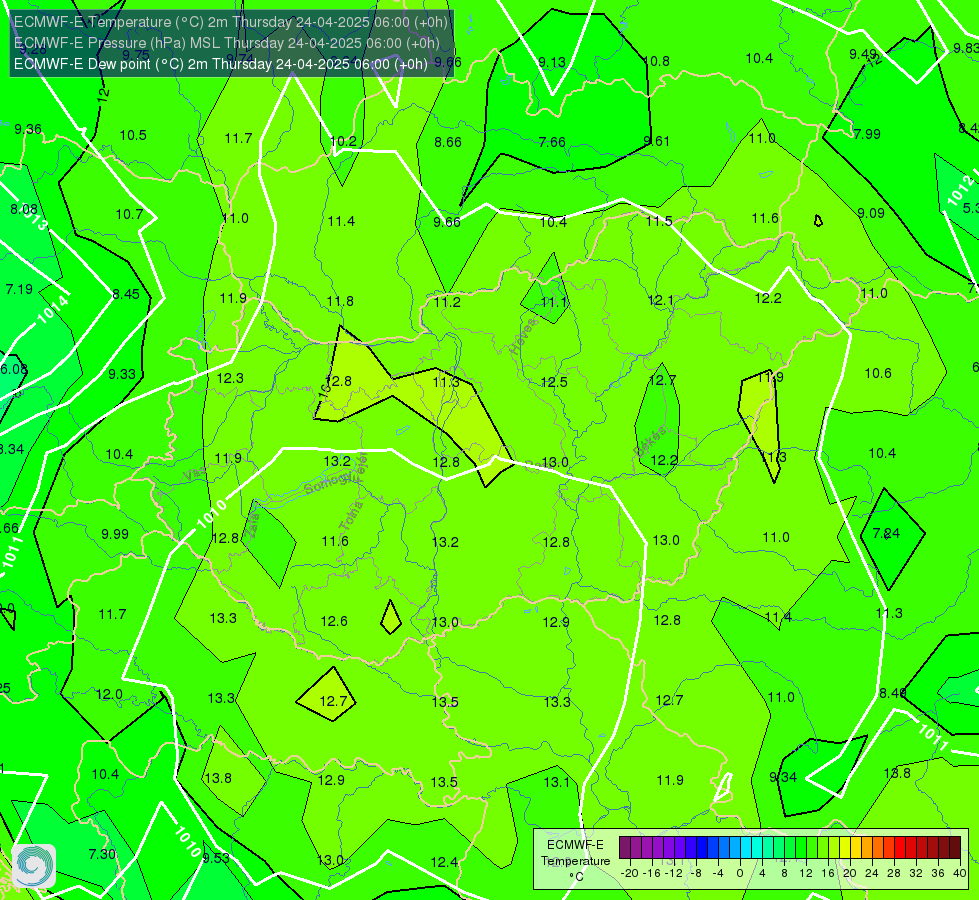Select the ECMWF-E Dew point 2m layer line
Viewport: 979px width, 900px height.
221,64
